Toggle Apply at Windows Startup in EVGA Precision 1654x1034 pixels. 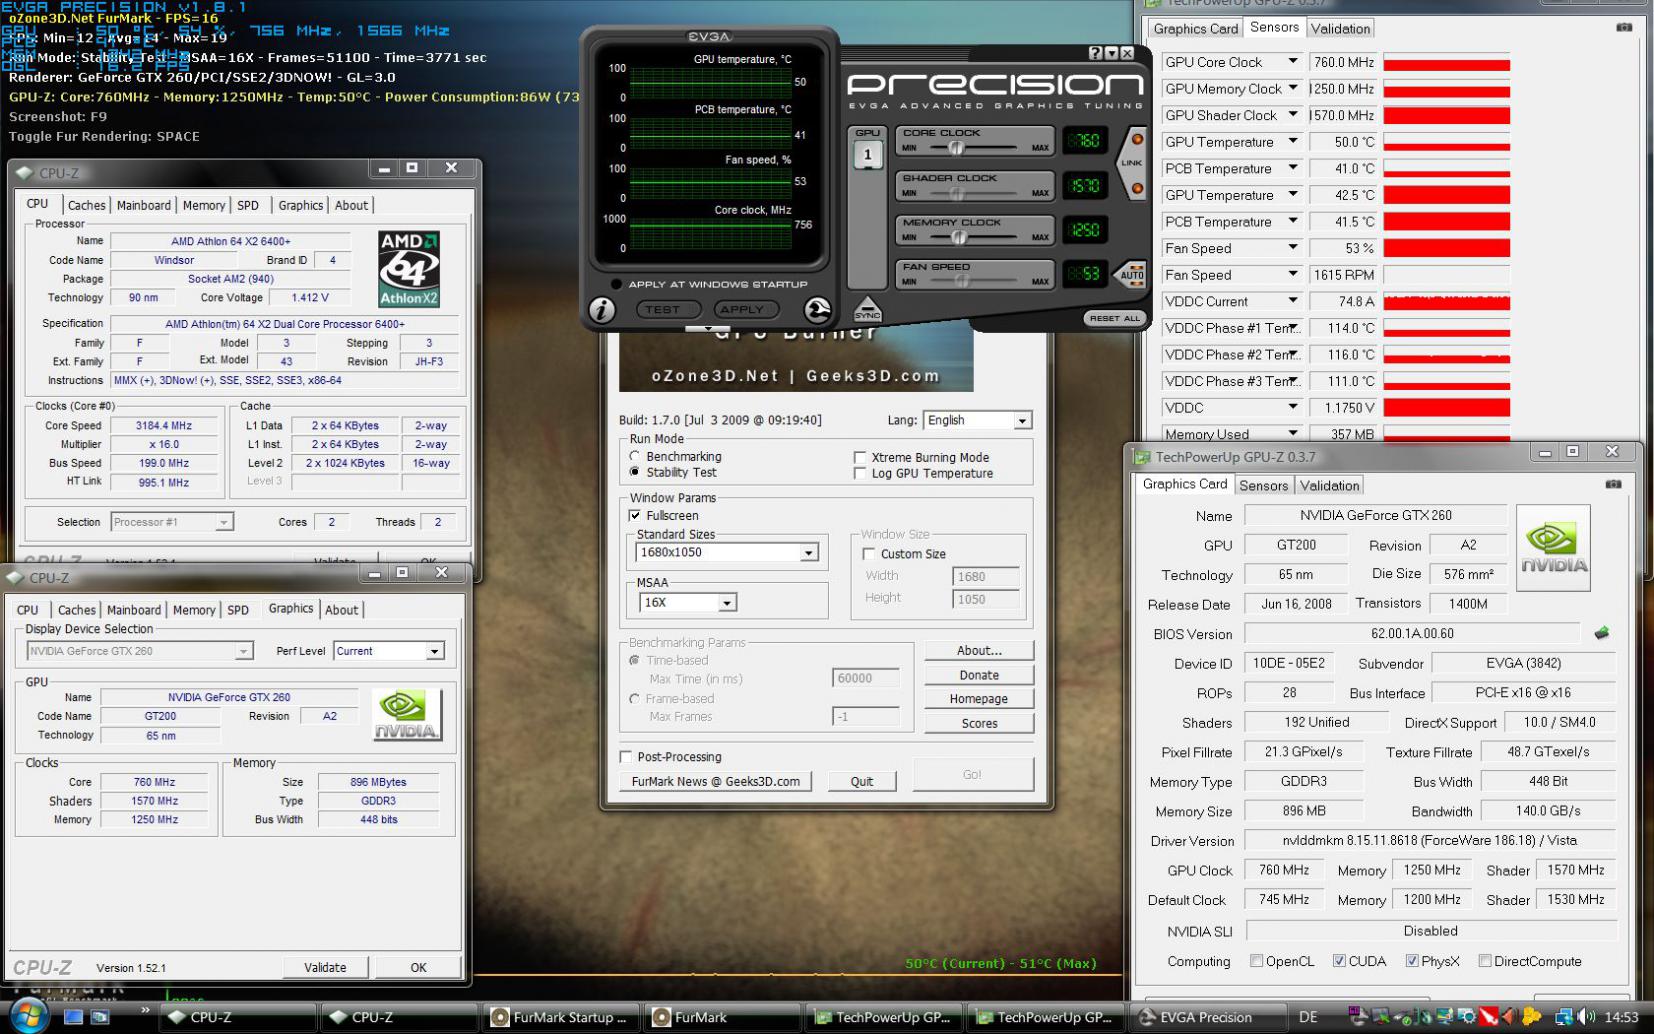616,284
